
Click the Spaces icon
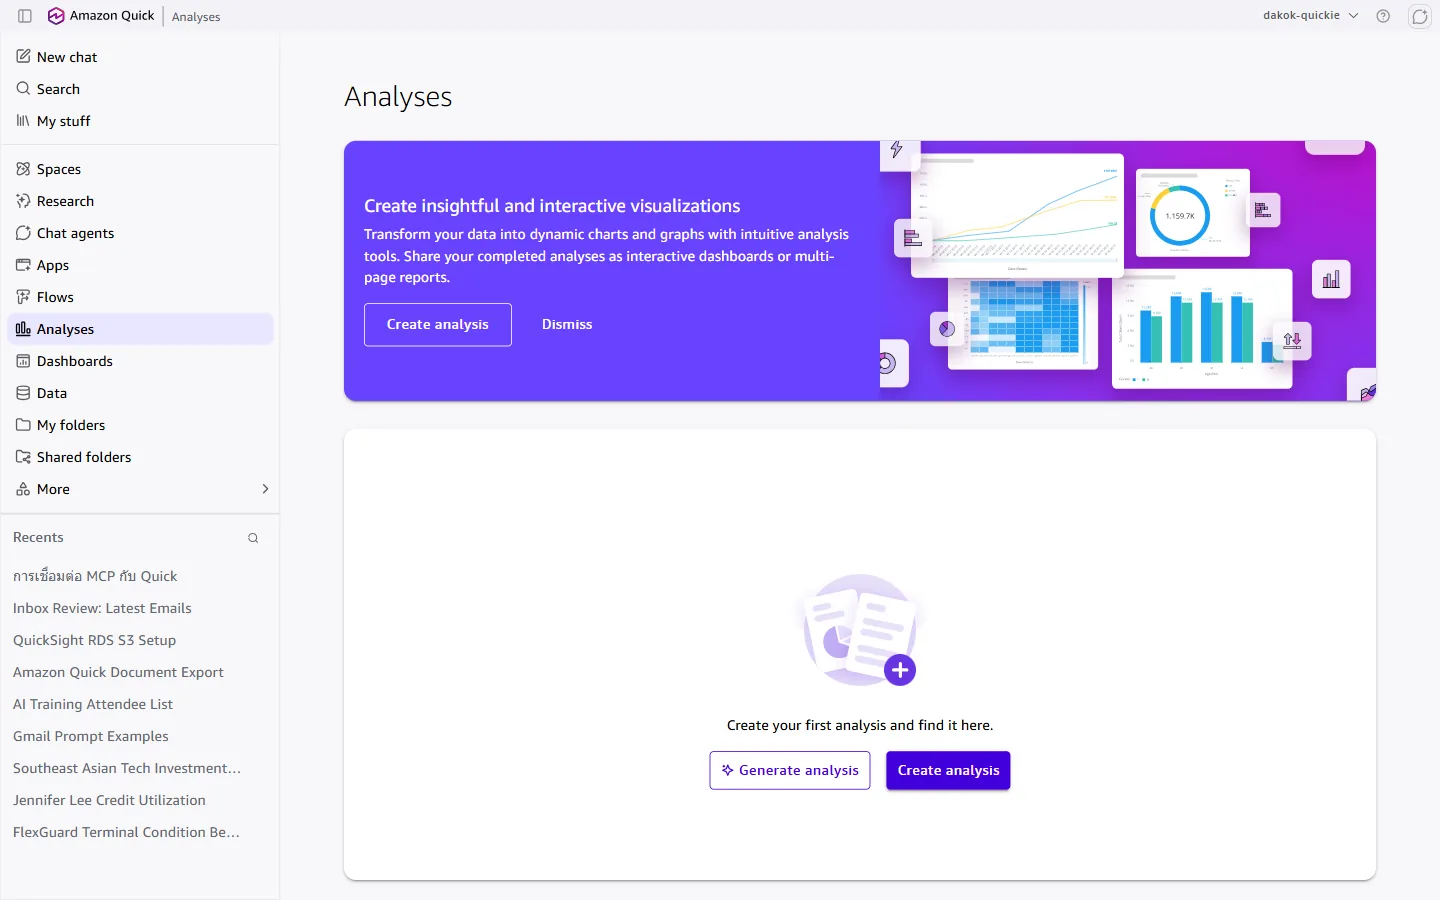23,169
